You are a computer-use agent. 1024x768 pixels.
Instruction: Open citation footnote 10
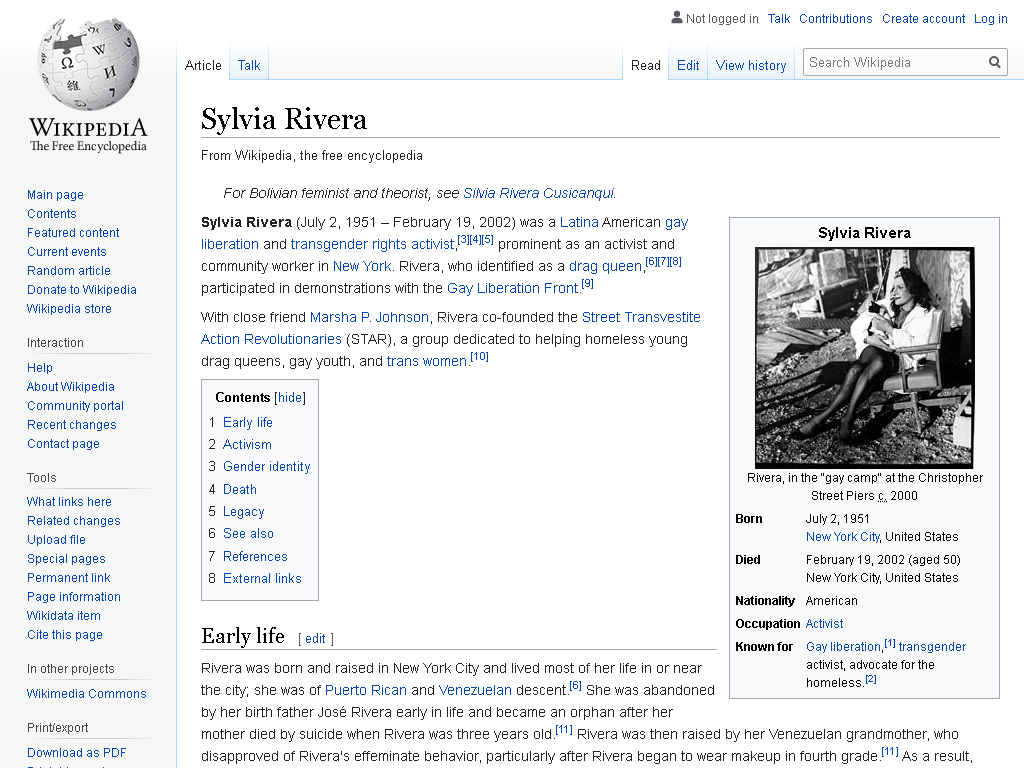click(479, 357)
